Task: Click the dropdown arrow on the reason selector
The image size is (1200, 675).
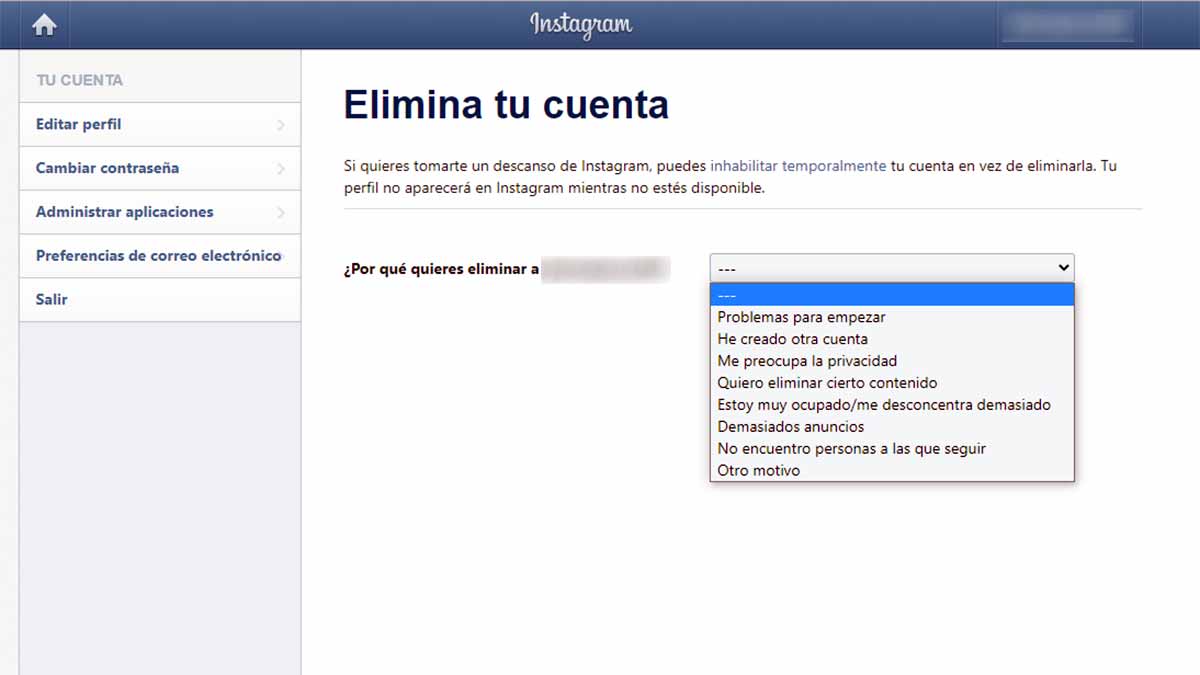Action: [1063, 267]
